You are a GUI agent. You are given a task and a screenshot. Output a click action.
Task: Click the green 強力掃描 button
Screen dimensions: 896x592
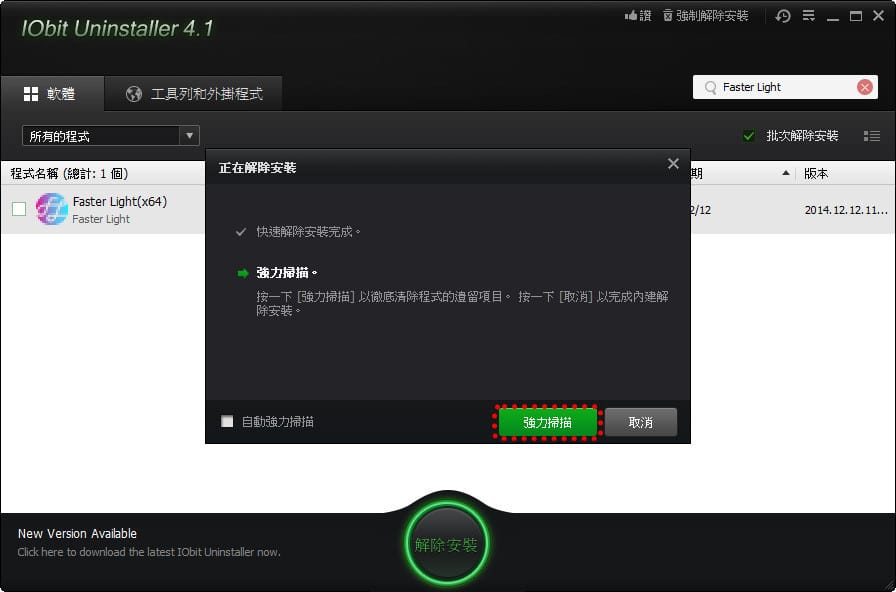pos(547,422)
